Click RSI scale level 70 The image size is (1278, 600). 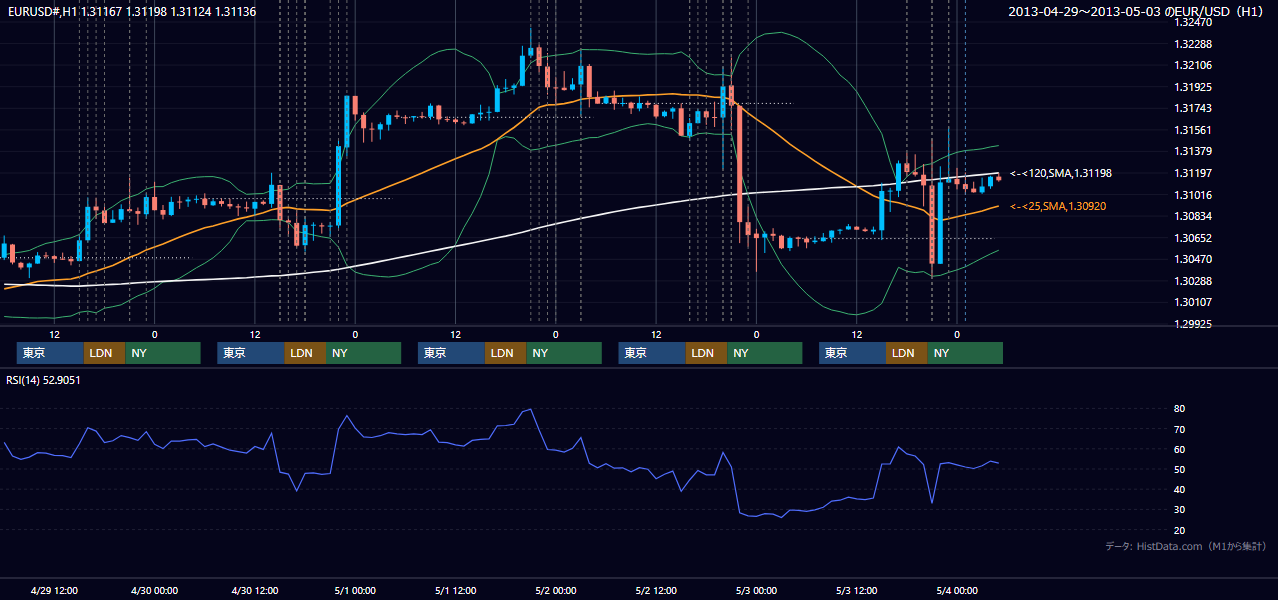tap(1180, 429)
